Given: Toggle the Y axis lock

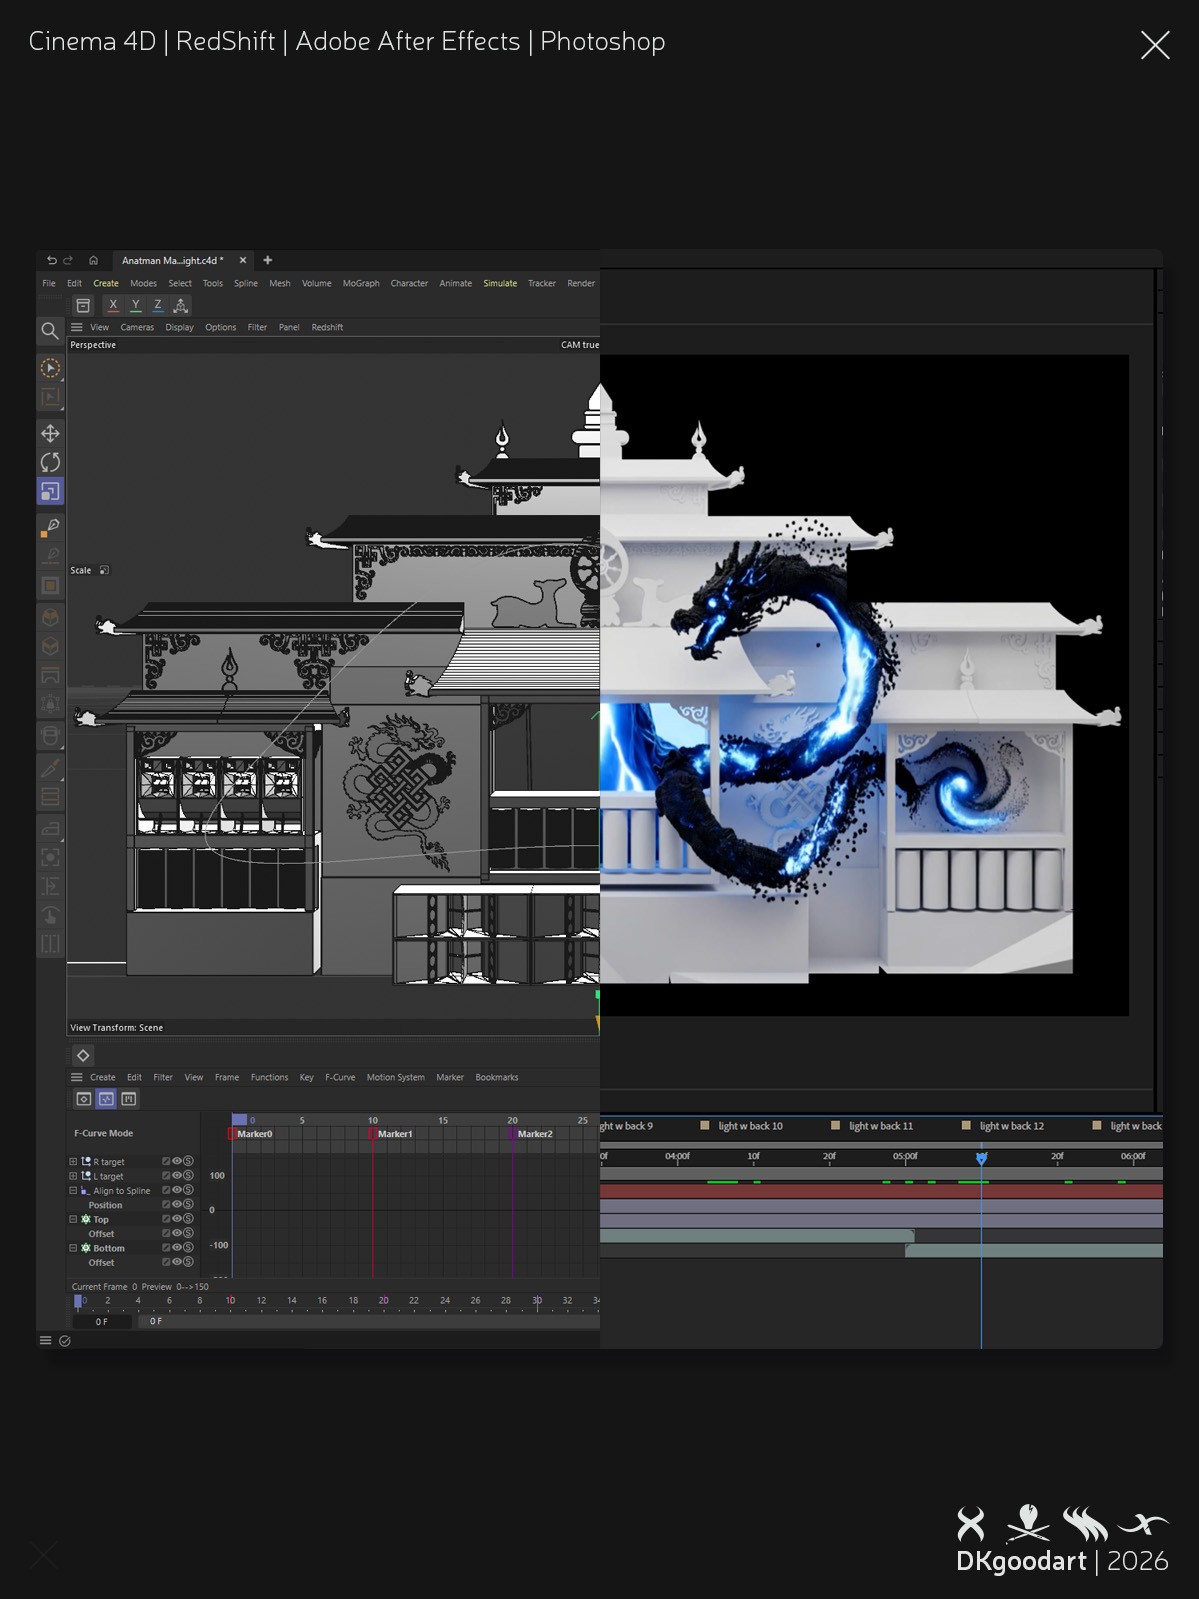Looking at the screenshot, I should [x=135, y=306].
